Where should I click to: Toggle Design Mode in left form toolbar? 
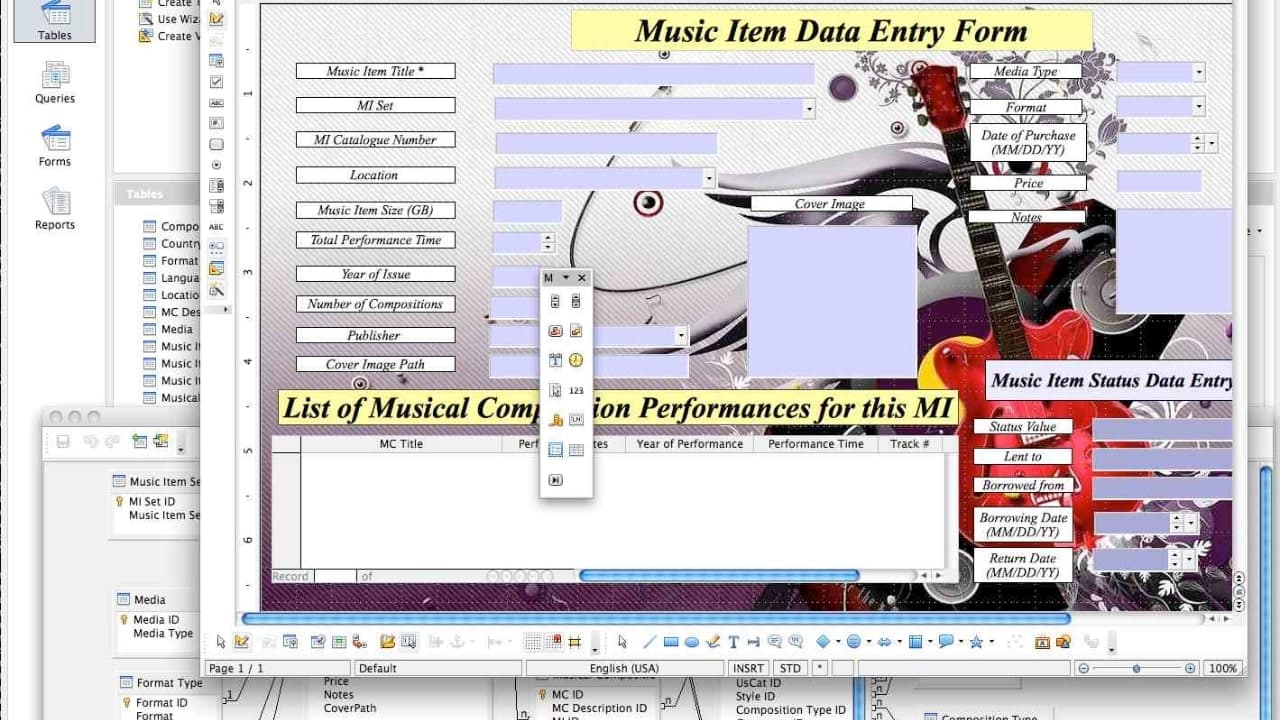pyautogui.click(x=216, y=19)
